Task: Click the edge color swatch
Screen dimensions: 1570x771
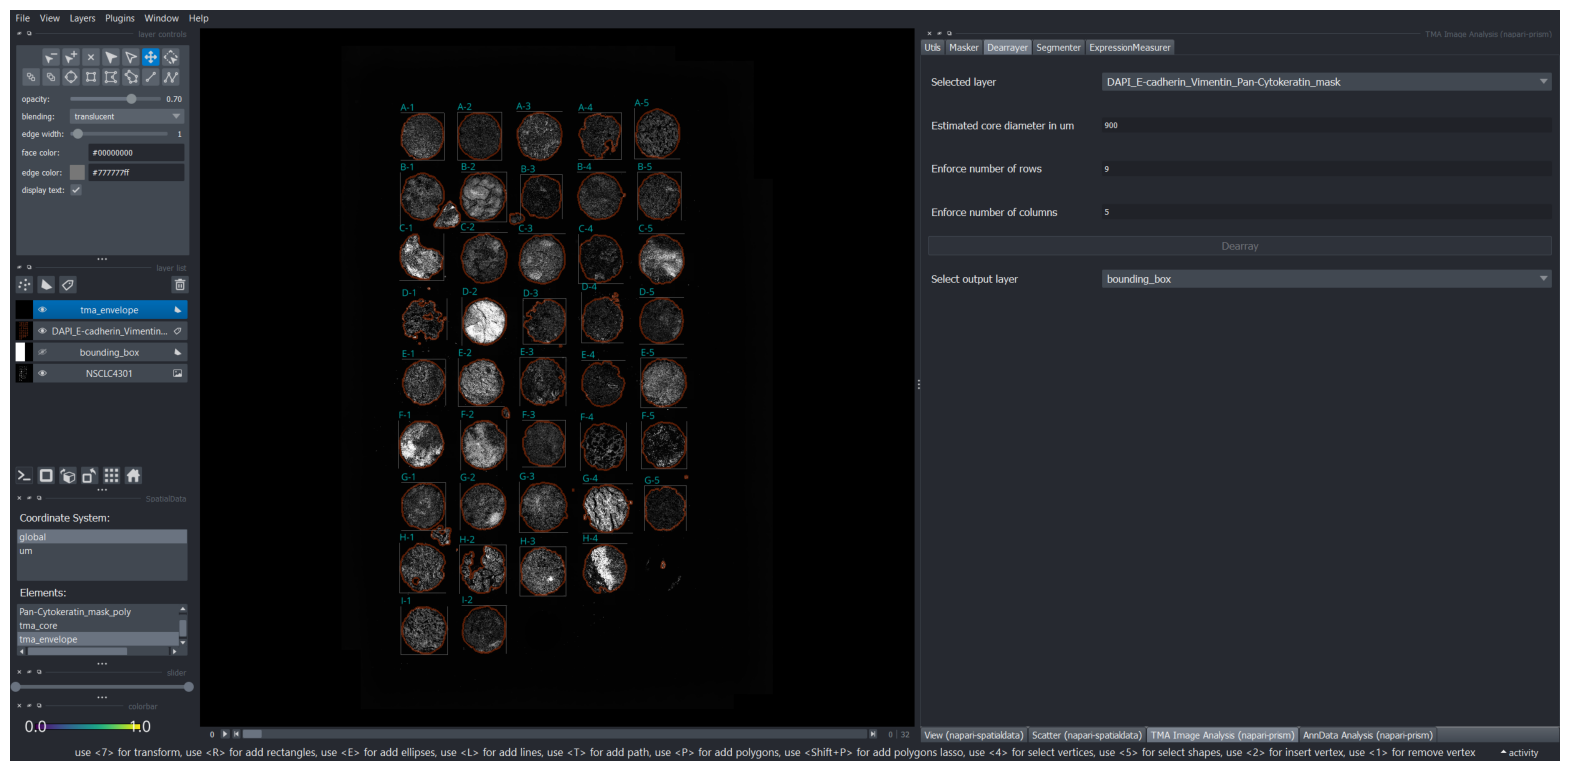Action: point(77,172)
